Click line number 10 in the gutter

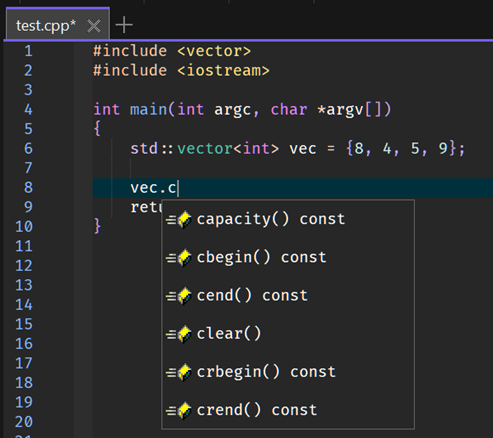[24, 227]
